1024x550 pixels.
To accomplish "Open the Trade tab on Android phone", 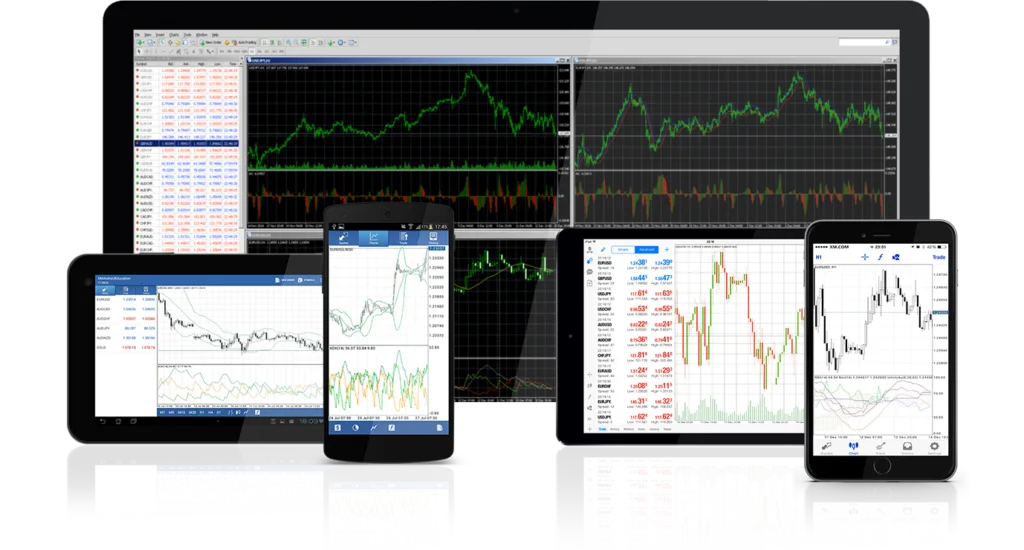I will [404, 238].
